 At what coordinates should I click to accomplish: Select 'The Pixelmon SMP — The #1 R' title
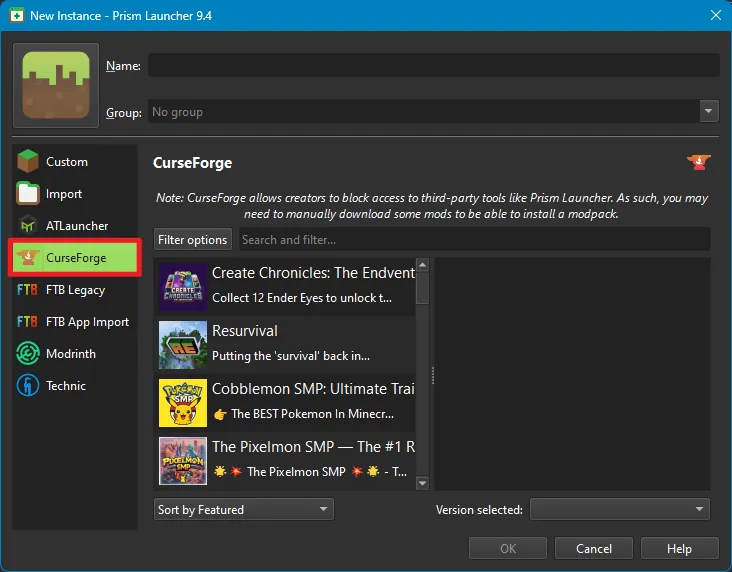313,446
